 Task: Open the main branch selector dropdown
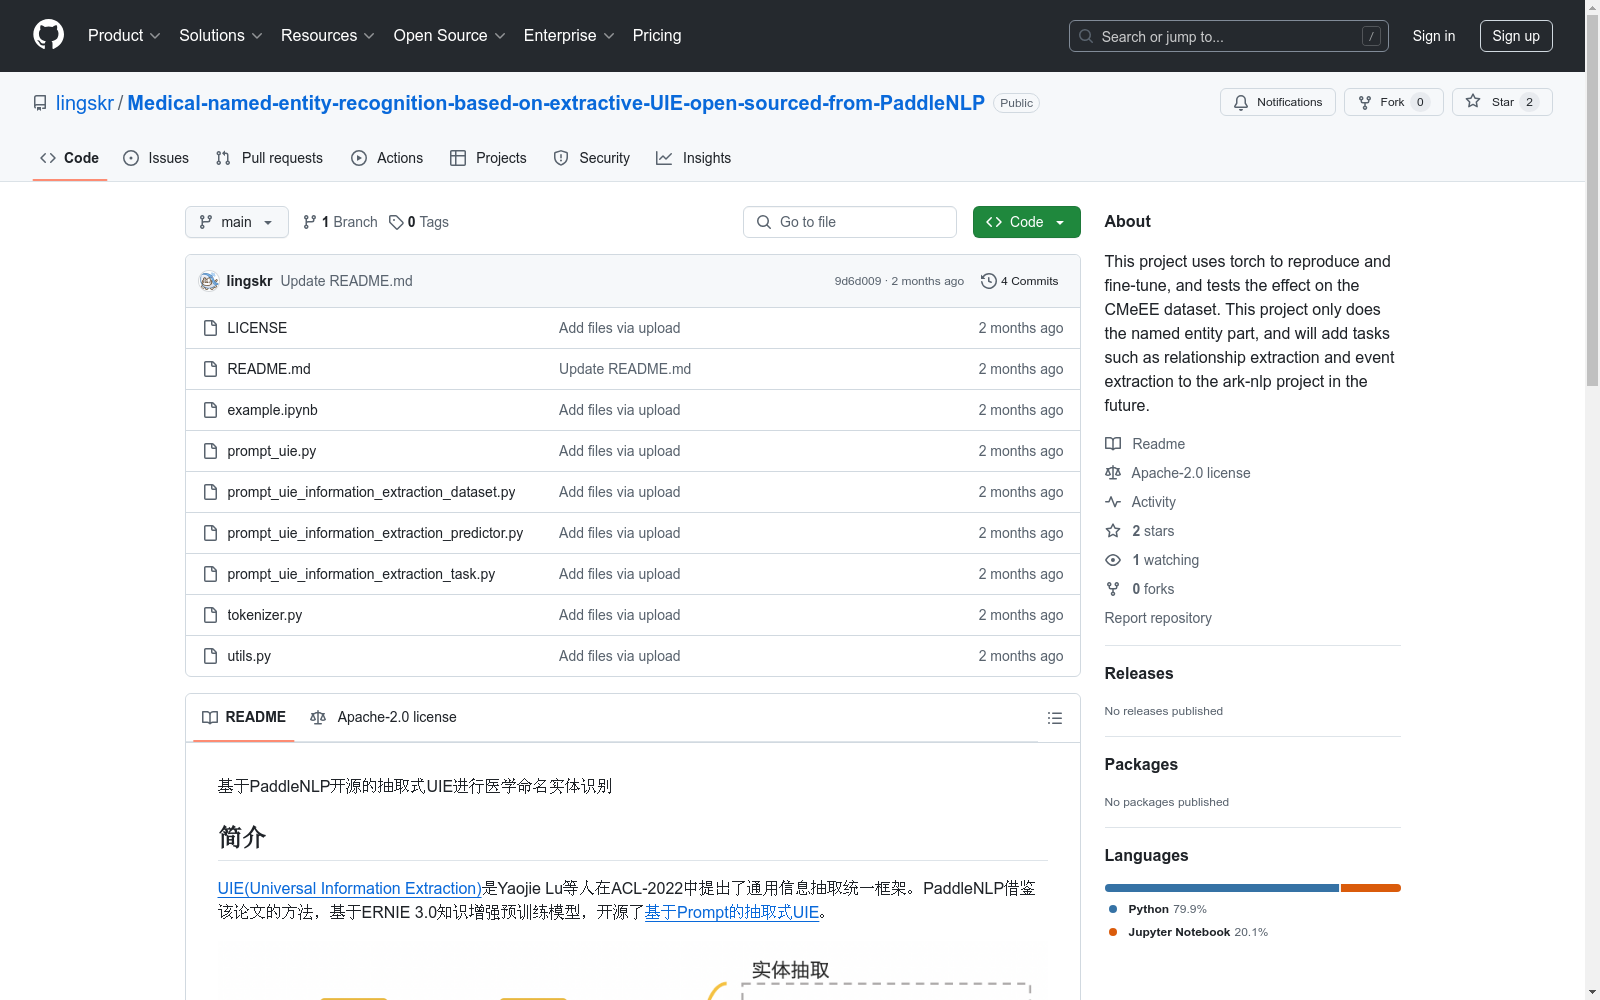(237, 222)
